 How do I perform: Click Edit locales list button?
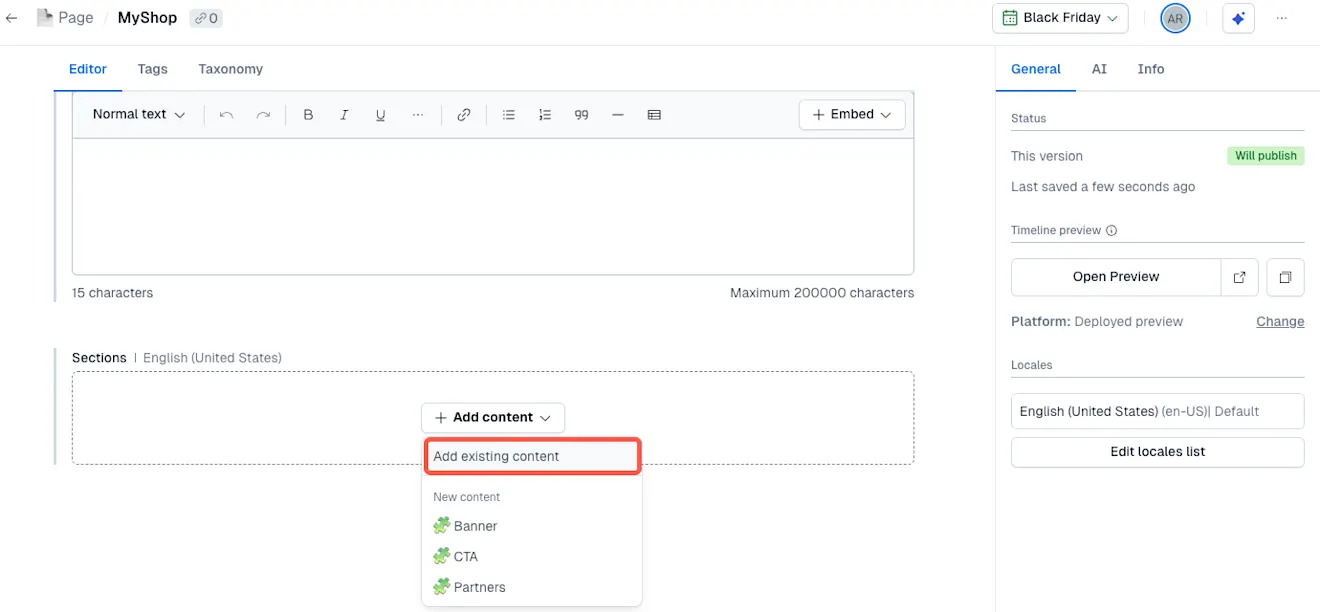[1158, 452]
